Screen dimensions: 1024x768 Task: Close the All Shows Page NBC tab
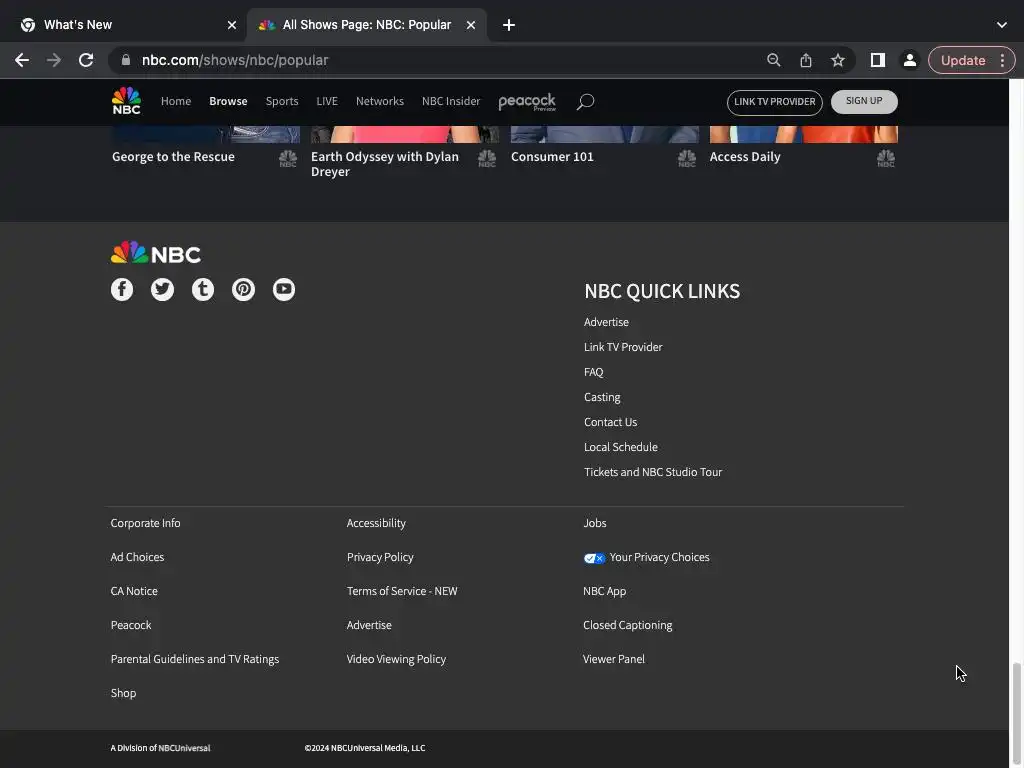coord(471,25)
